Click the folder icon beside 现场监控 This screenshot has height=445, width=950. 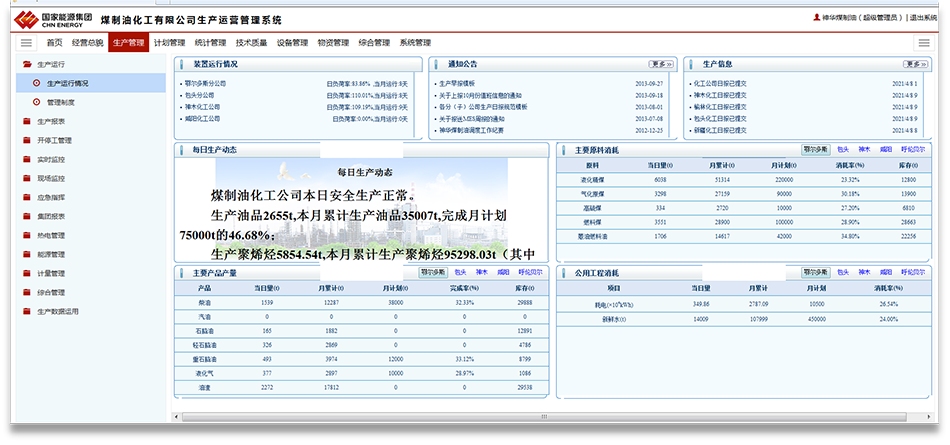click(26, 178)
